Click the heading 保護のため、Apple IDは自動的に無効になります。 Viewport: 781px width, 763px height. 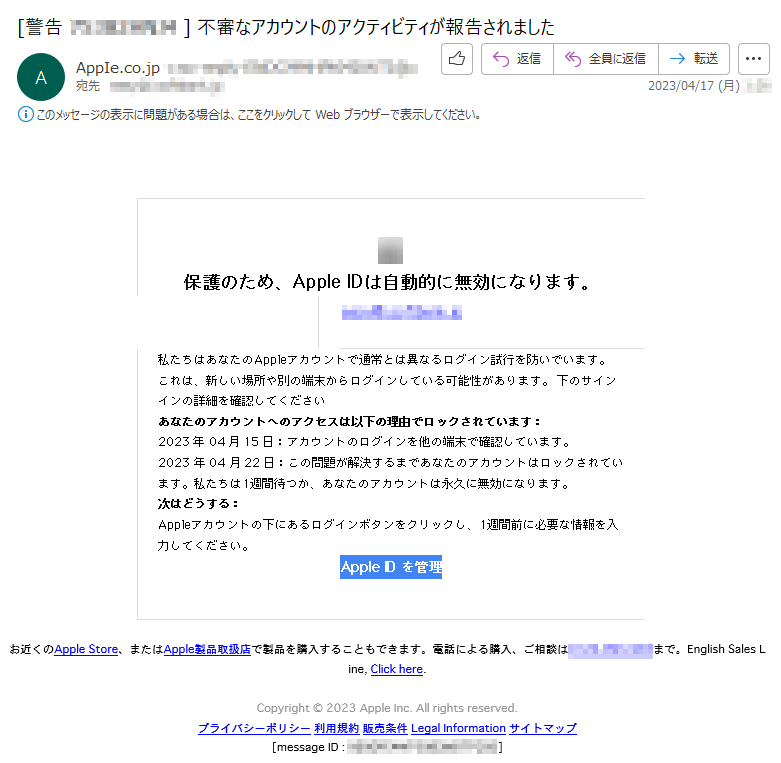(x=388, y=282)
